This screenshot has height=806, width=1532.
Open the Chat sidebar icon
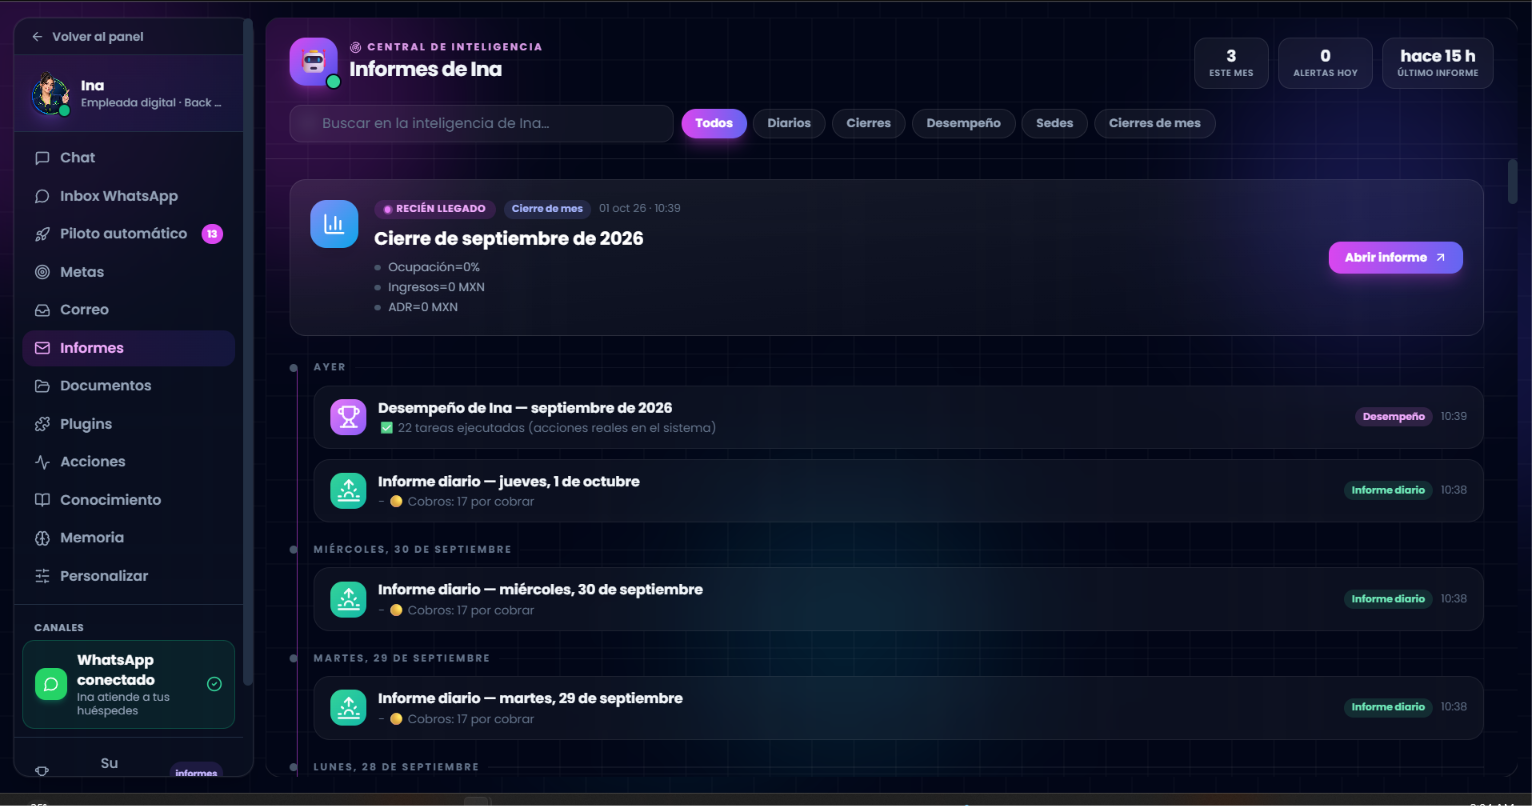tap(42, 158)
